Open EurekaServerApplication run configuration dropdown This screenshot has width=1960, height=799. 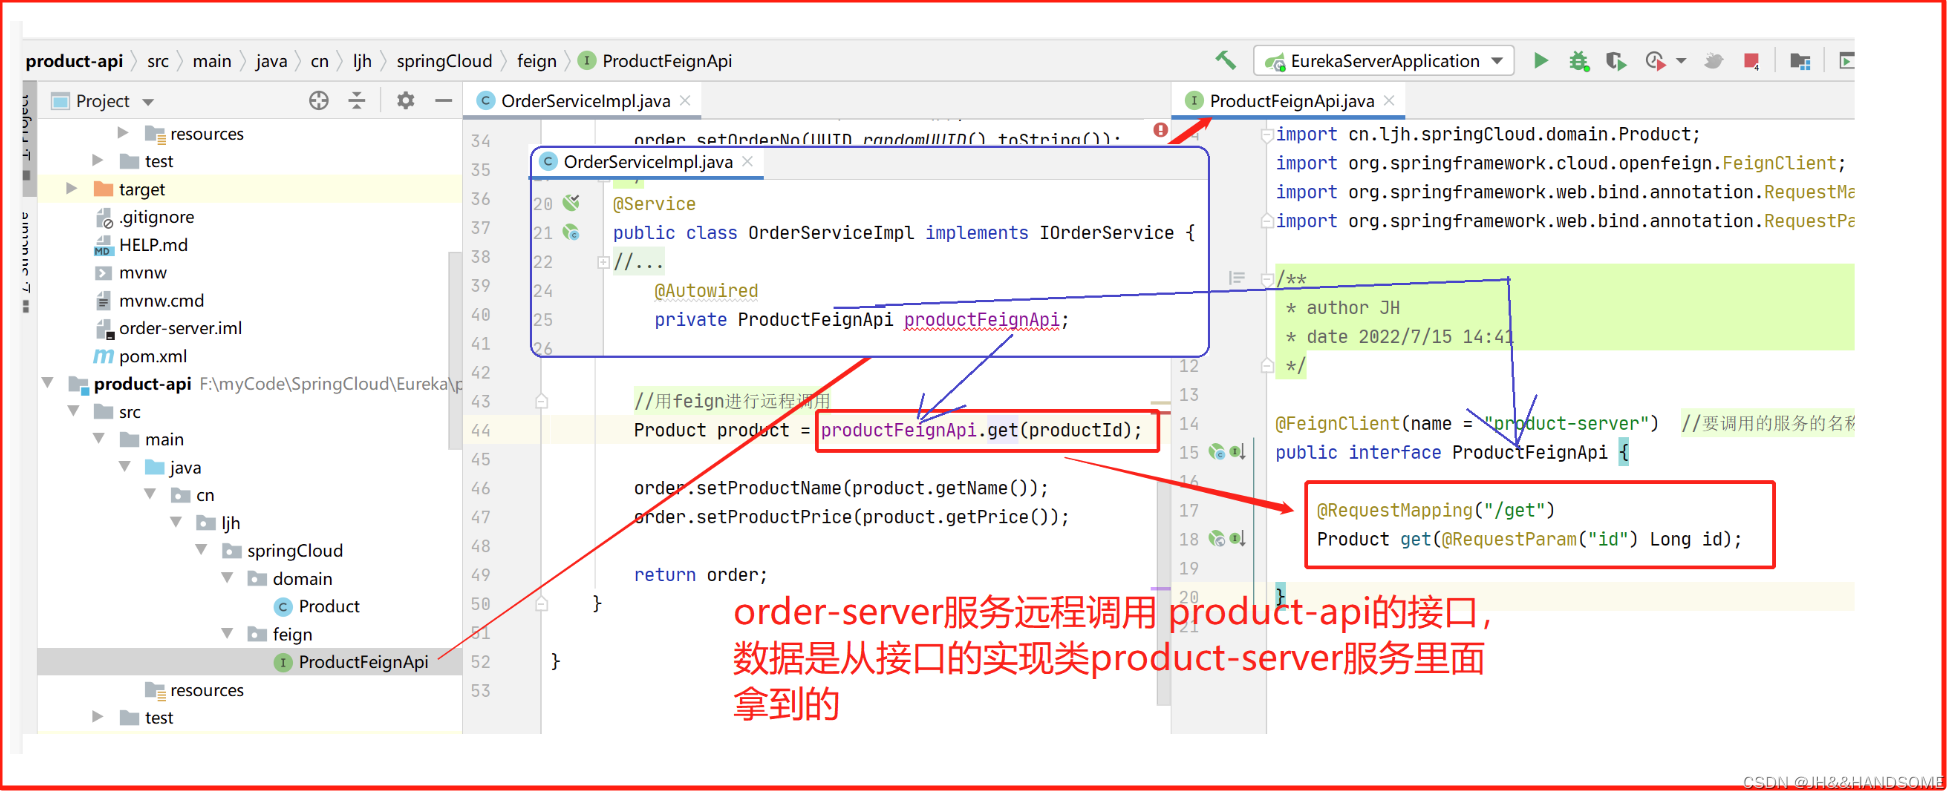pos(1384,61)
